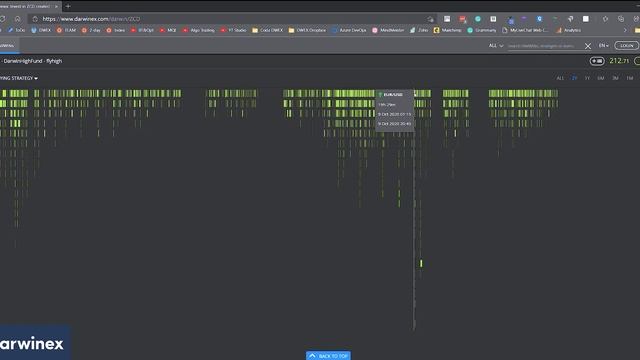Click the 212.71 quote value
Viewport: 640px width, 360px height.
pos(619,61)
